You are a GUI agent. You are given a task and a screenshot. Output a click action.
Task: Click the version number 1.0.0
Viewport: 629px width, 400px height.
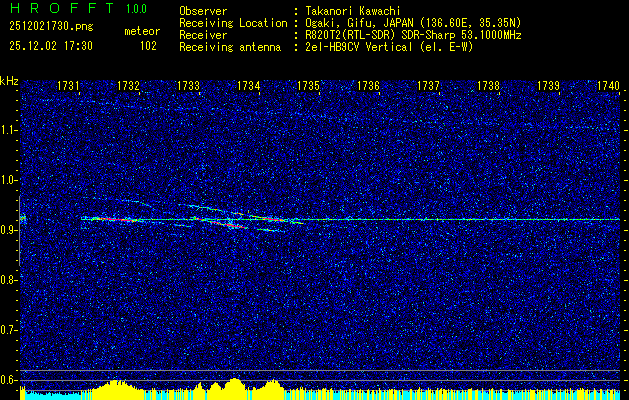pyautogui.click(x=136, y=9)
